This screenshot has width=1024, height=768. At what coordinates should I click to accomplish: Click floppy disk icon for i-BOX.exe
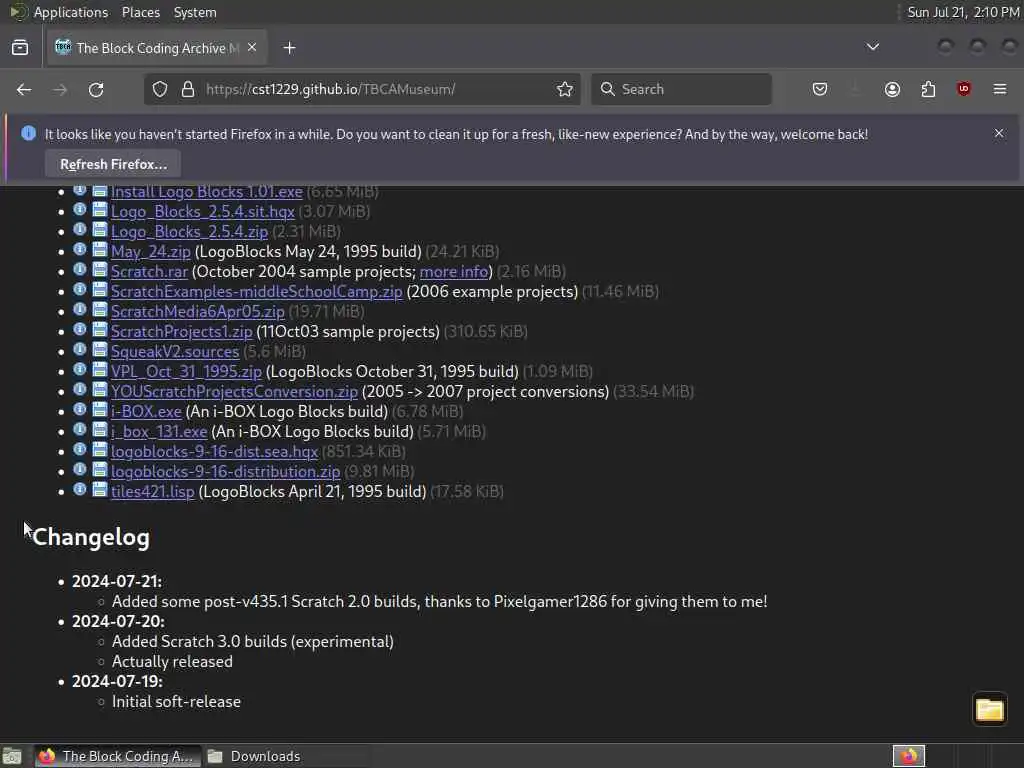(99, 409)
